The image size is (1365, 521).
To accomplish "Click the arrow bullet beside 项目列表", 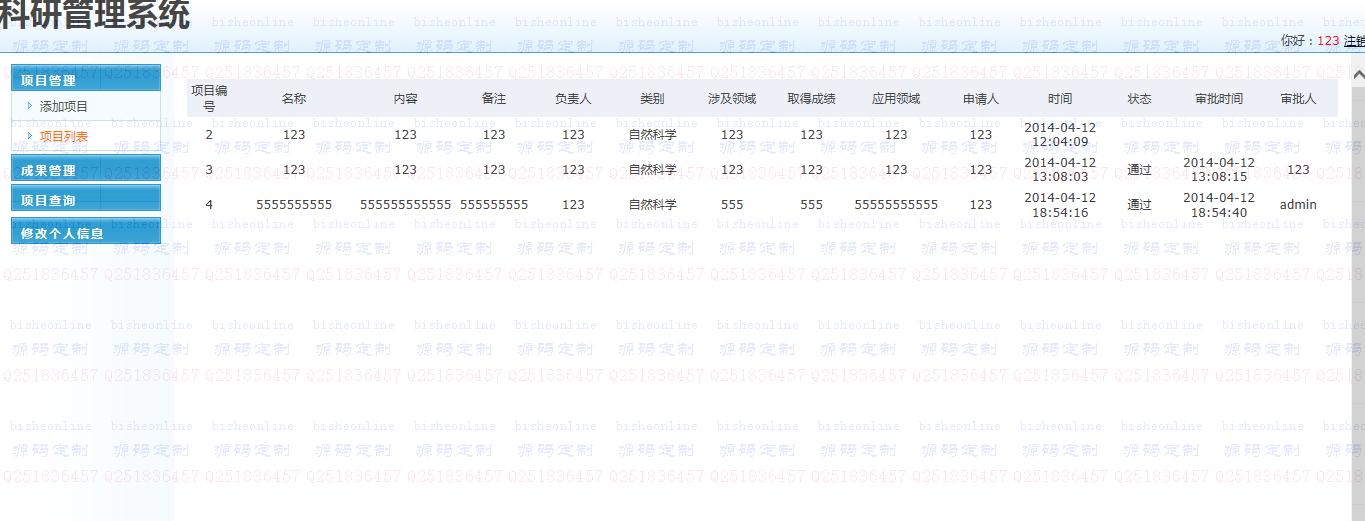I will pyautogui.click(x=30, y=135).
